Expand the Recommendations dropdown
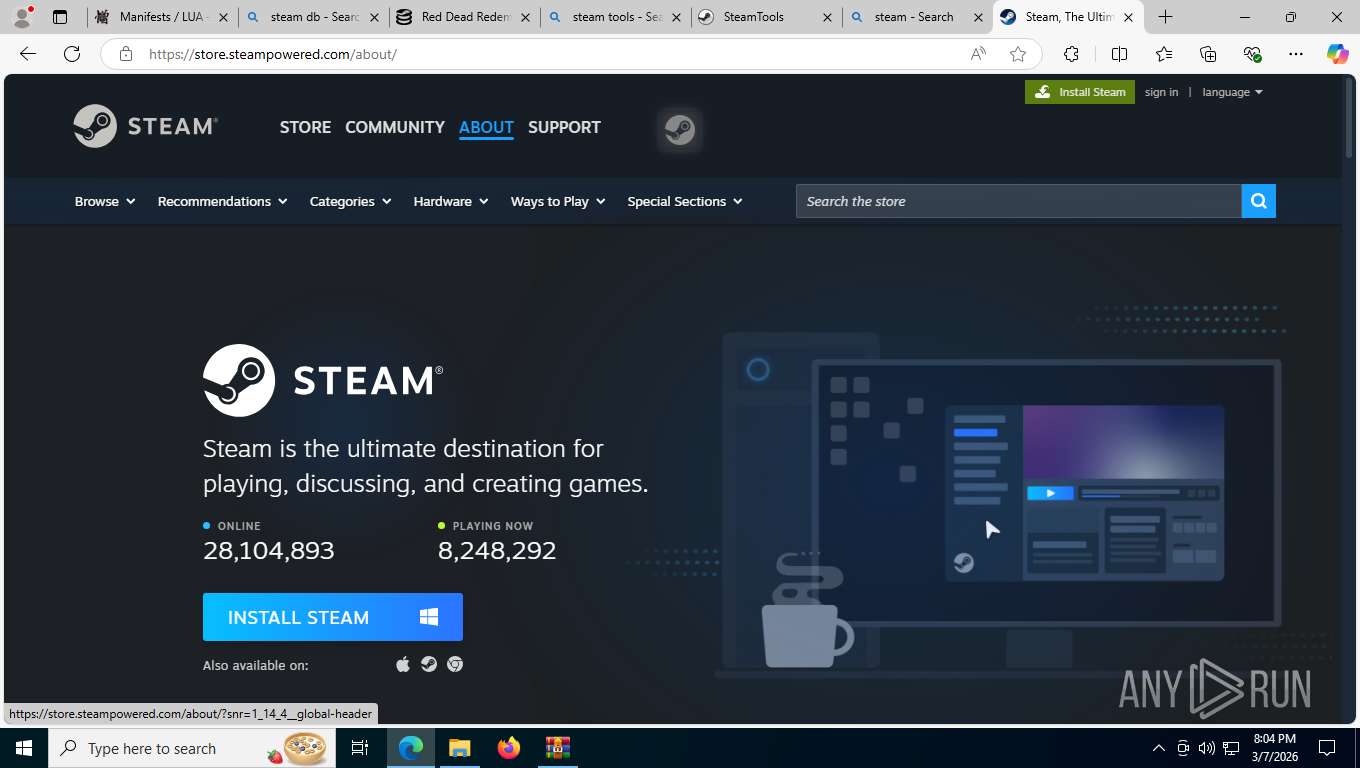This screenshot has height=768, width=1360. pos(222,201)
